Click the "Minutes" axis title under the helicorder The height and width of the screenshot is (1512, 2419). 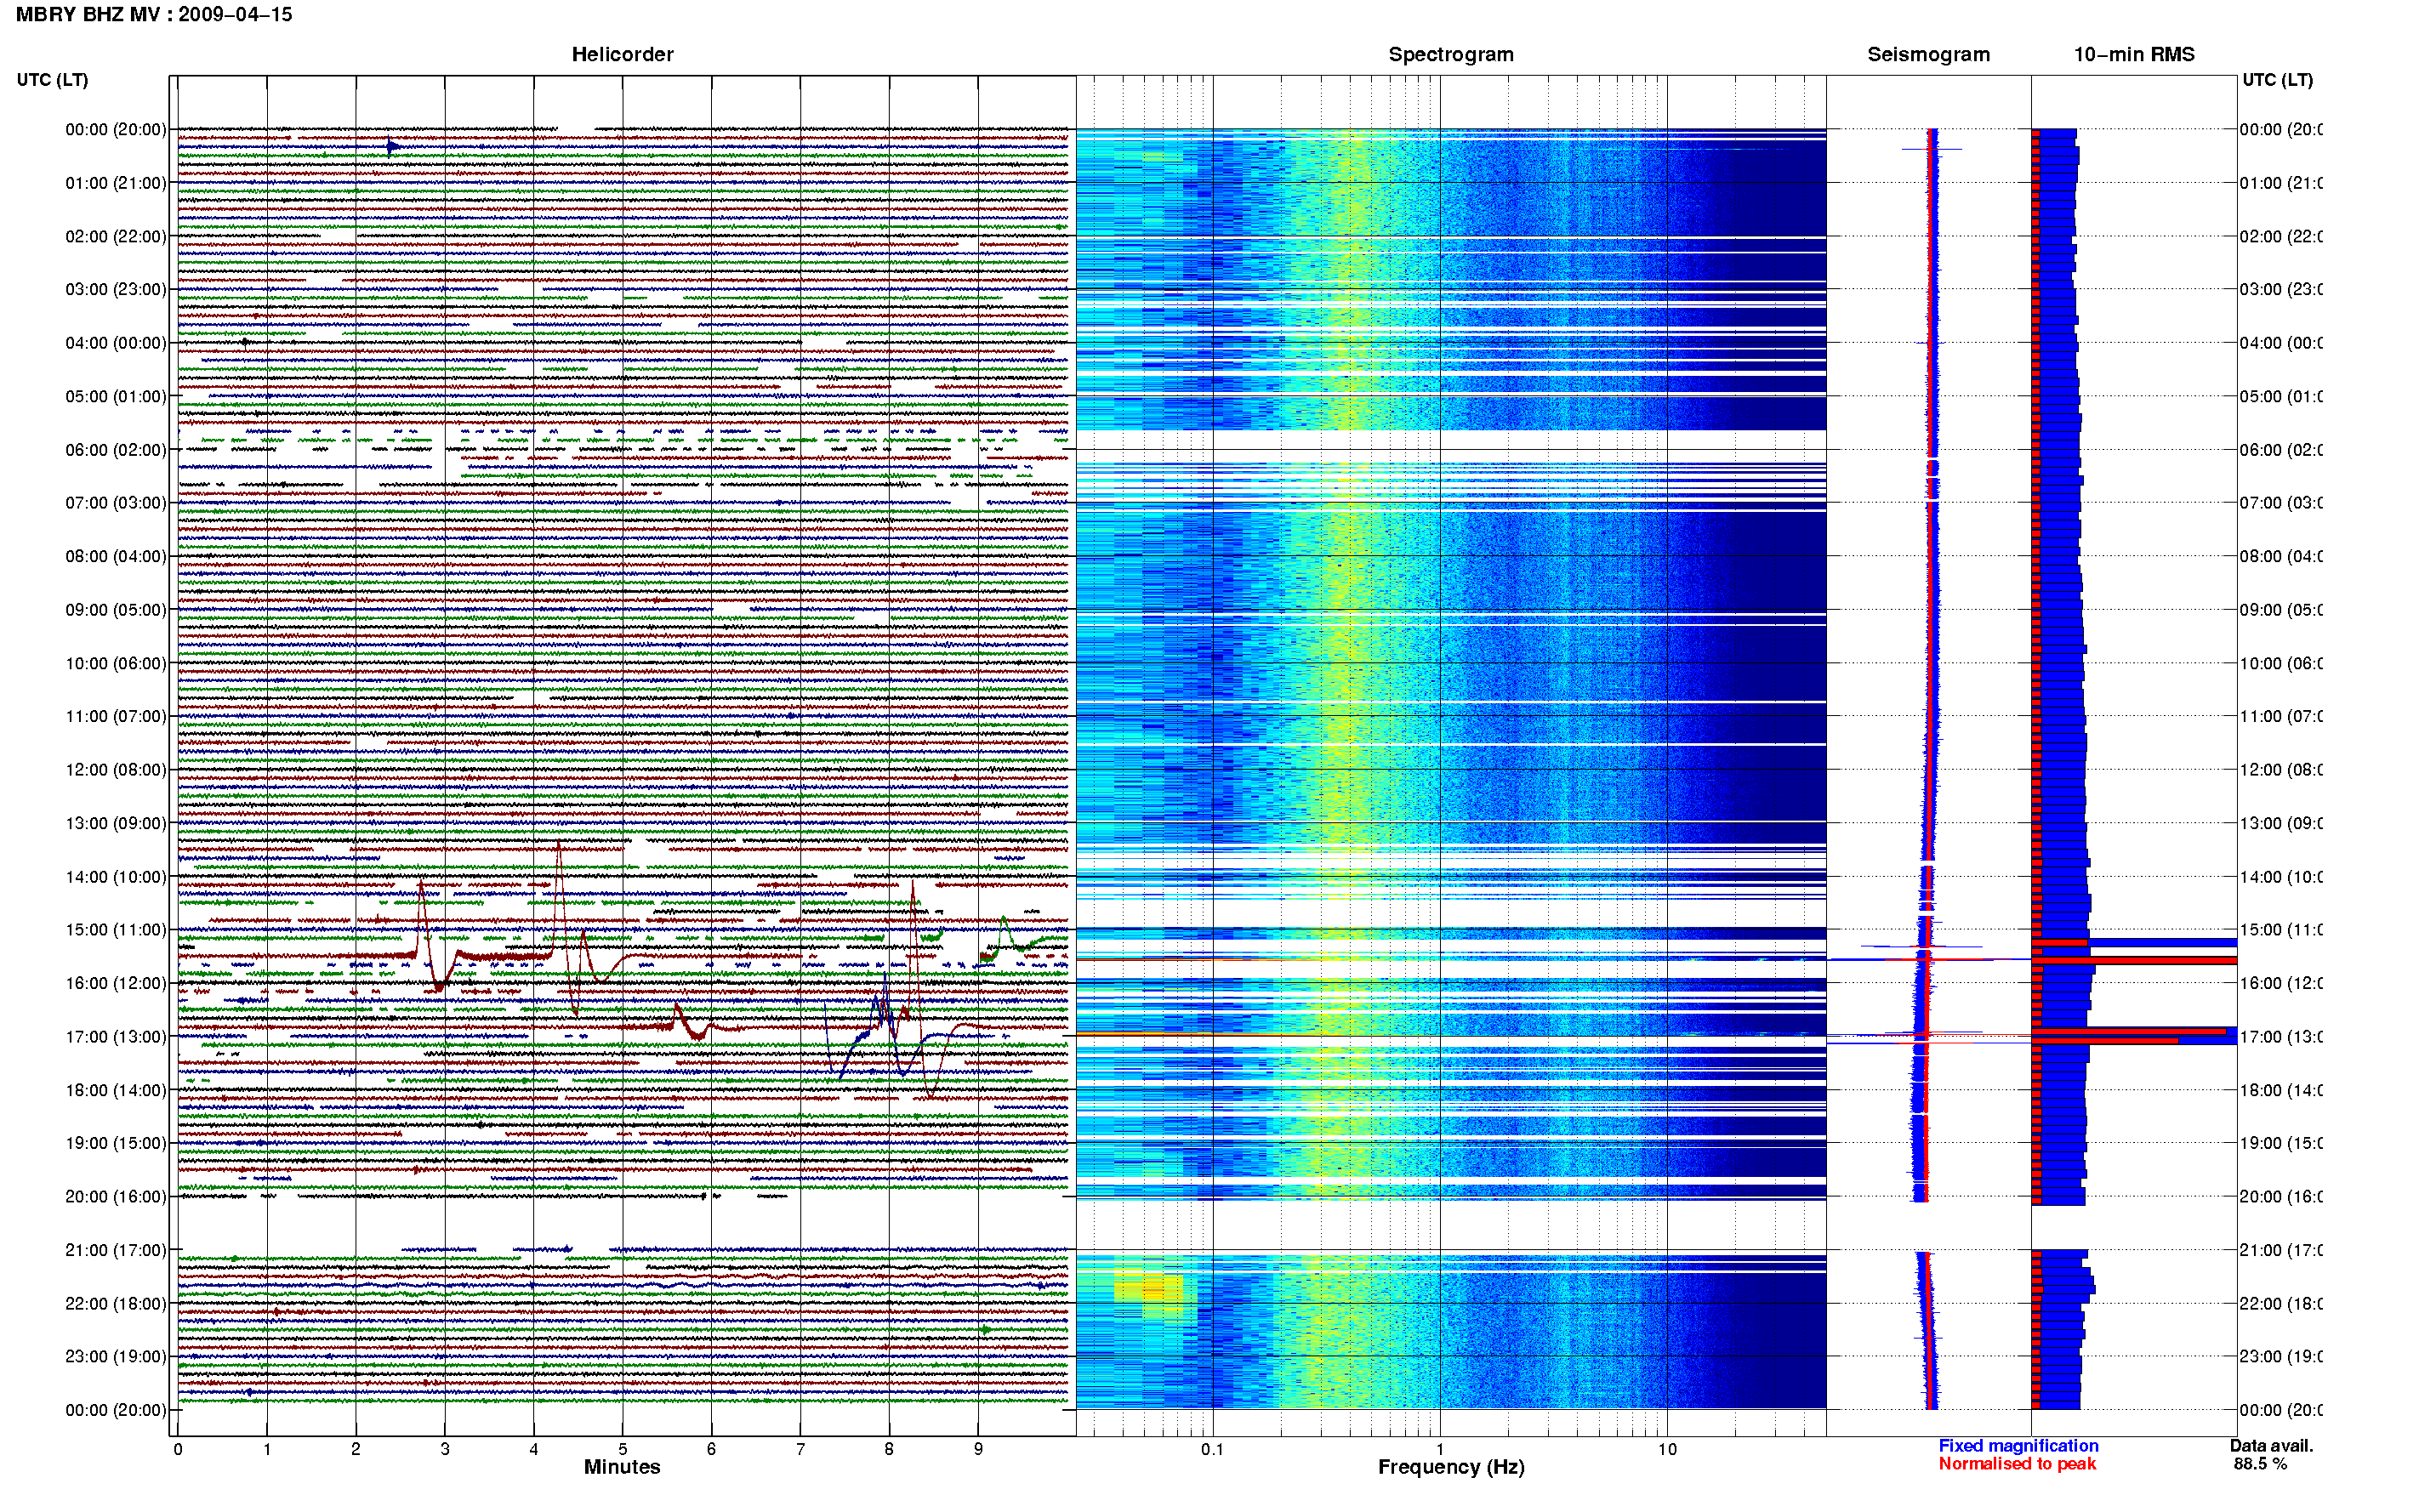click(622, 1467)
